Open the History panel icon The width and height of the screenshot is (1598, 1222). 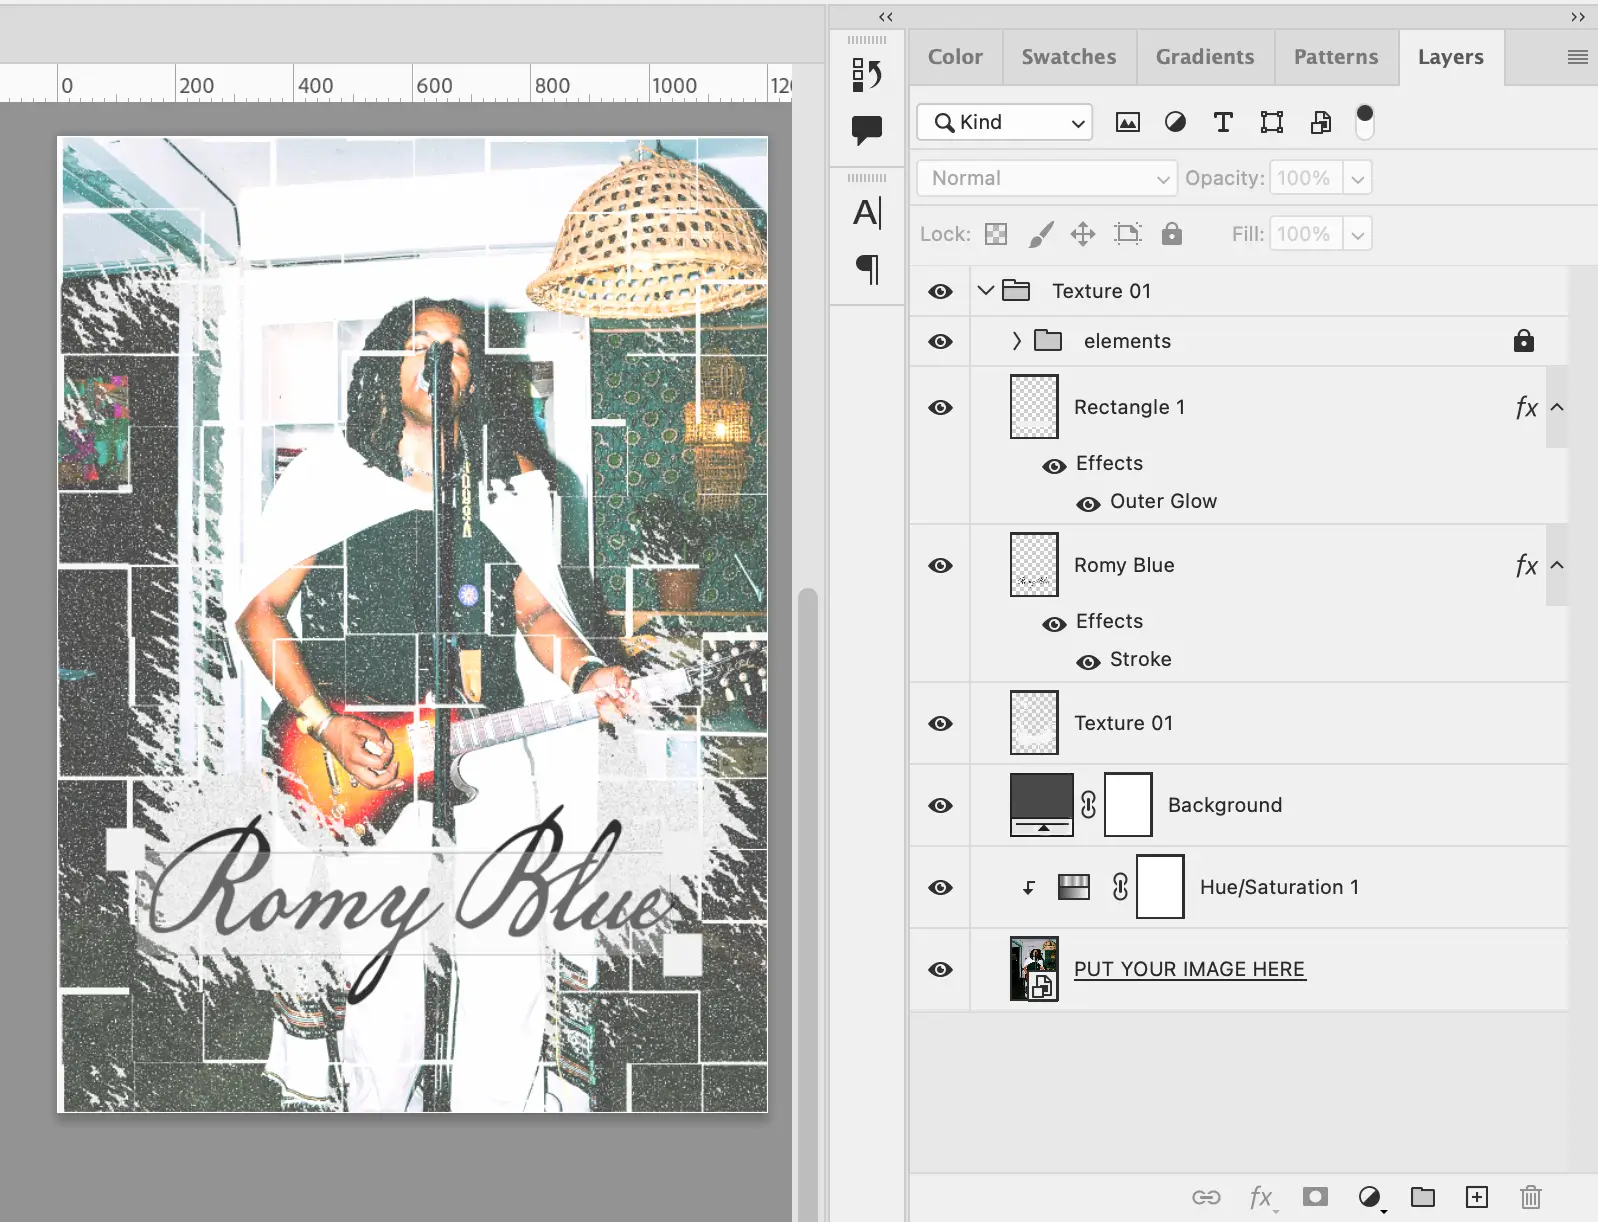(x=866, y=75)
